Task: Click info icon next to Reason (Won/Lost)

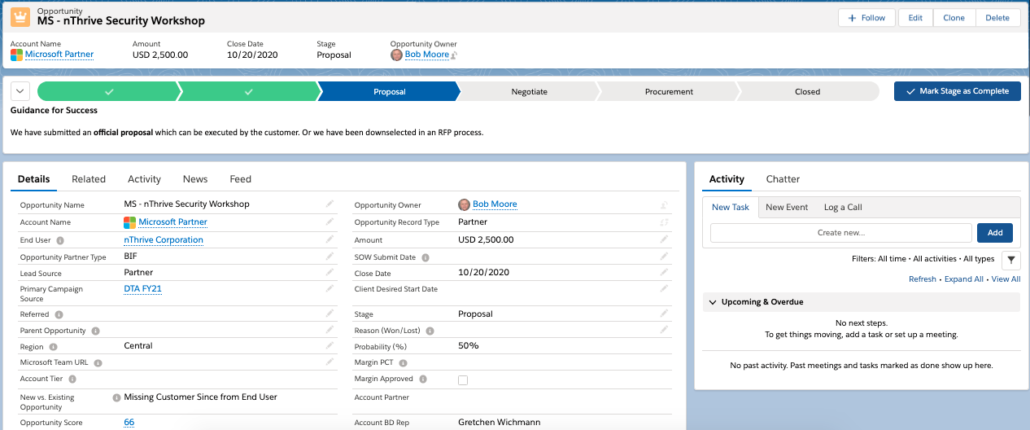Action: click(430, 330)
